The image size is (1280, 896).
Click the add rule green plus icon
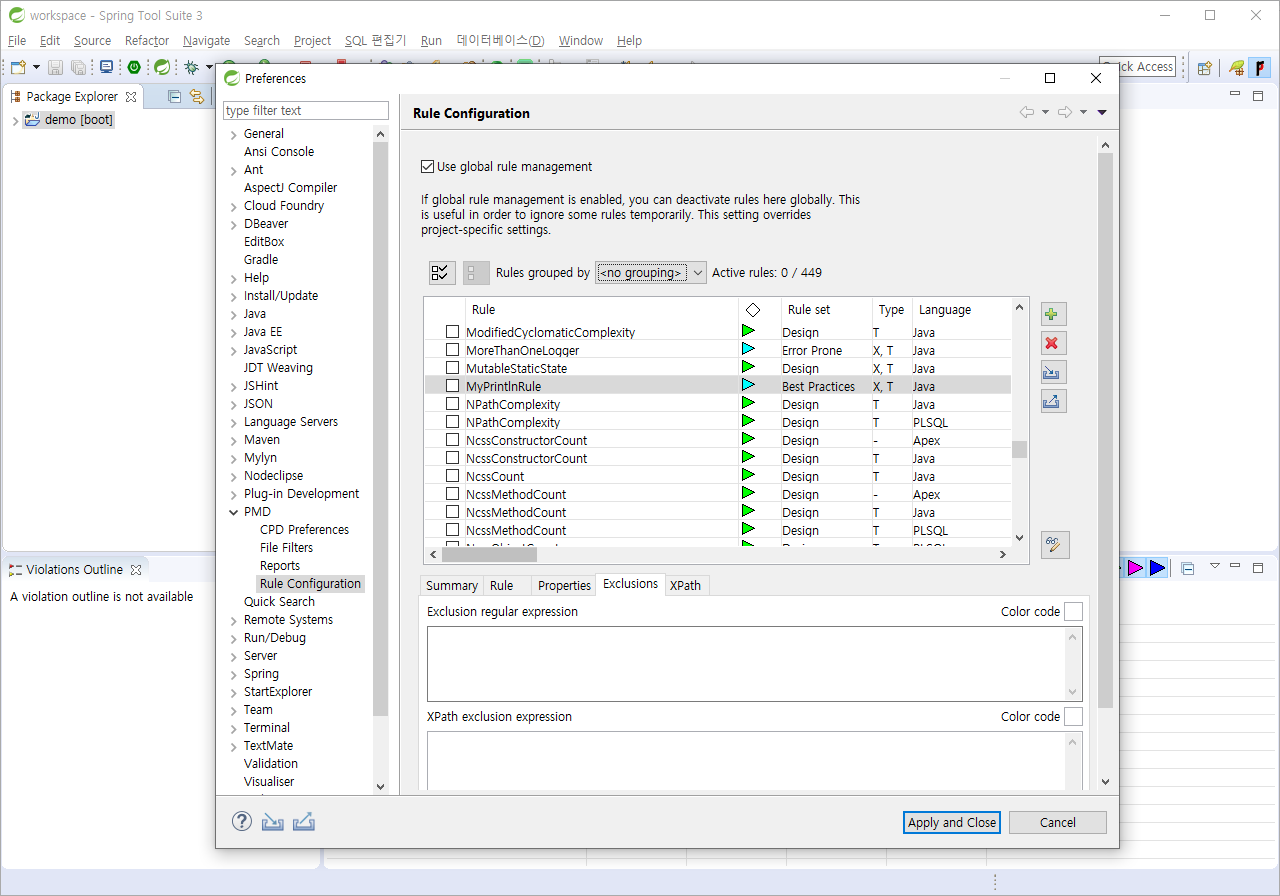pos(1053,314)
